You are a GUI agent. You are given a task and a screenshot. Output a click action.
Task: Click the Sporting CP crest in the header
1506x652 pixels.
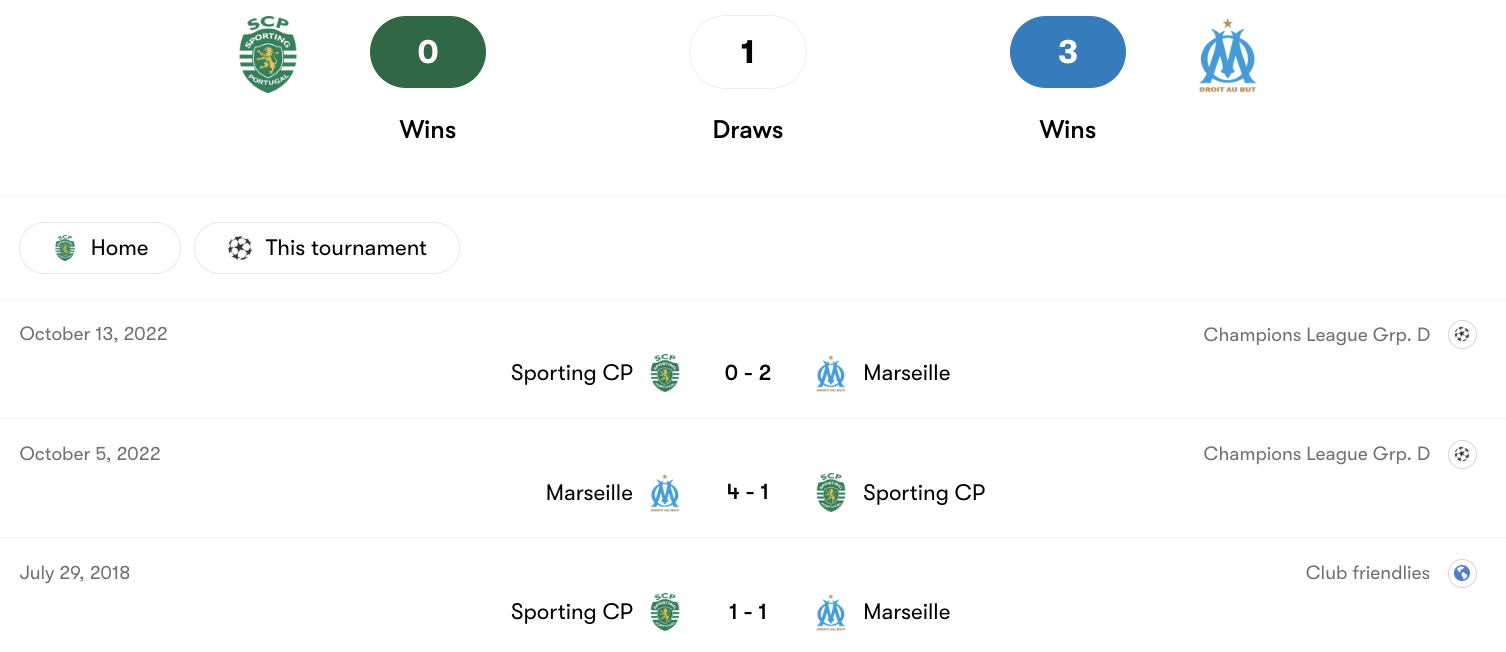tap(268, 52)
